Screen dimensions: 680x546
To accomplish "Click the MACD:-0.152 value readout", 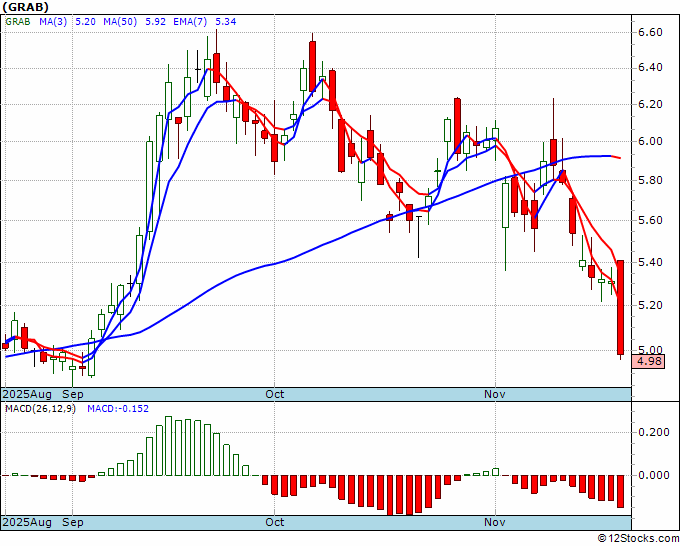I will (118, 409).
